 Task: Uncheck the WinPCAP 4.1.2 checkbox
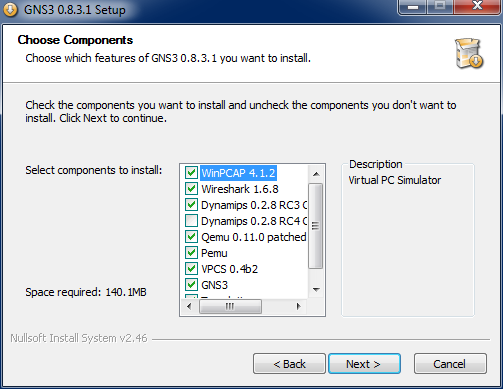[191, 173]
